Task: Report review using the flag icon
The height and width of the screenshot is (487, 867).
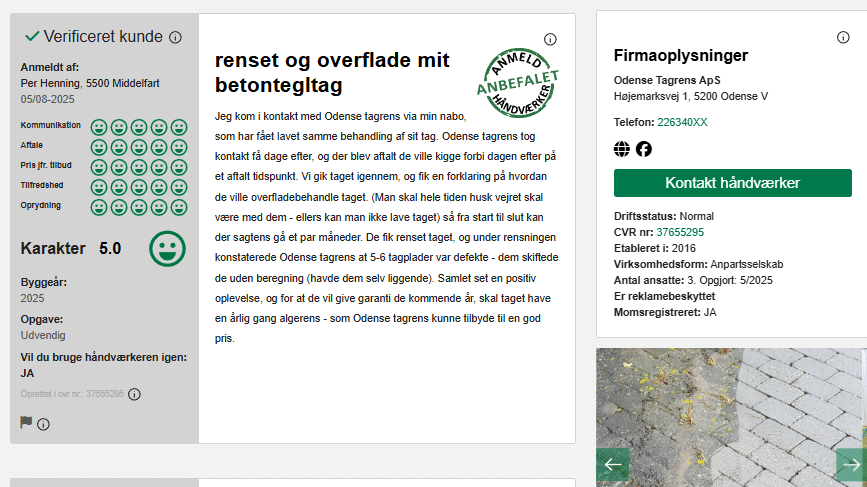Action: pyautogui.click(x=27, y=422)
